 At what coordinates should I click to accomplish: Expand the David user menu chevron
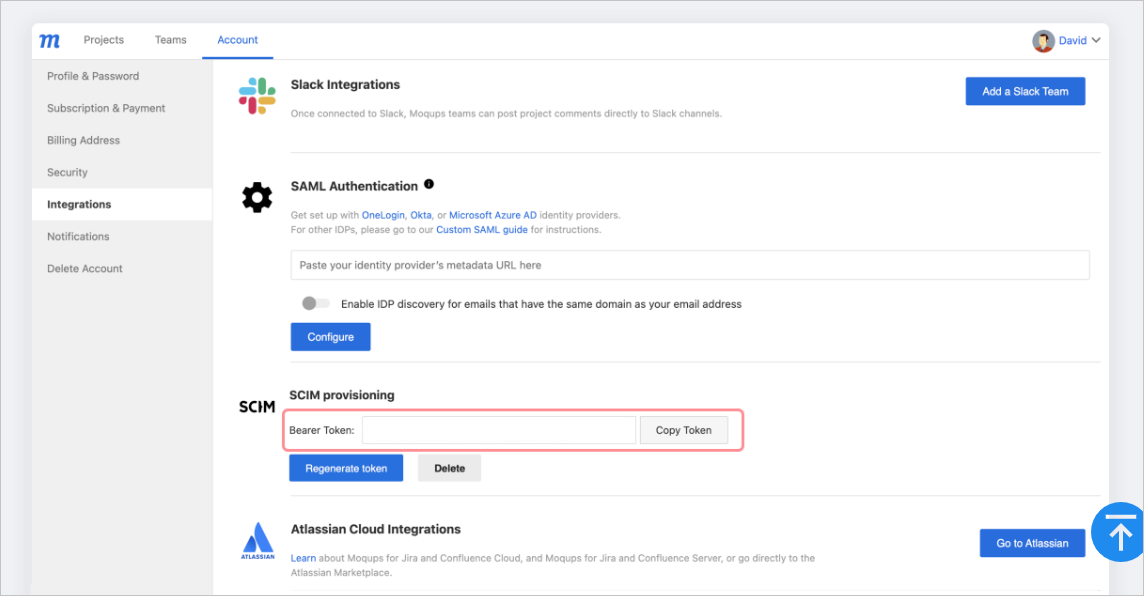[1096, 41]
